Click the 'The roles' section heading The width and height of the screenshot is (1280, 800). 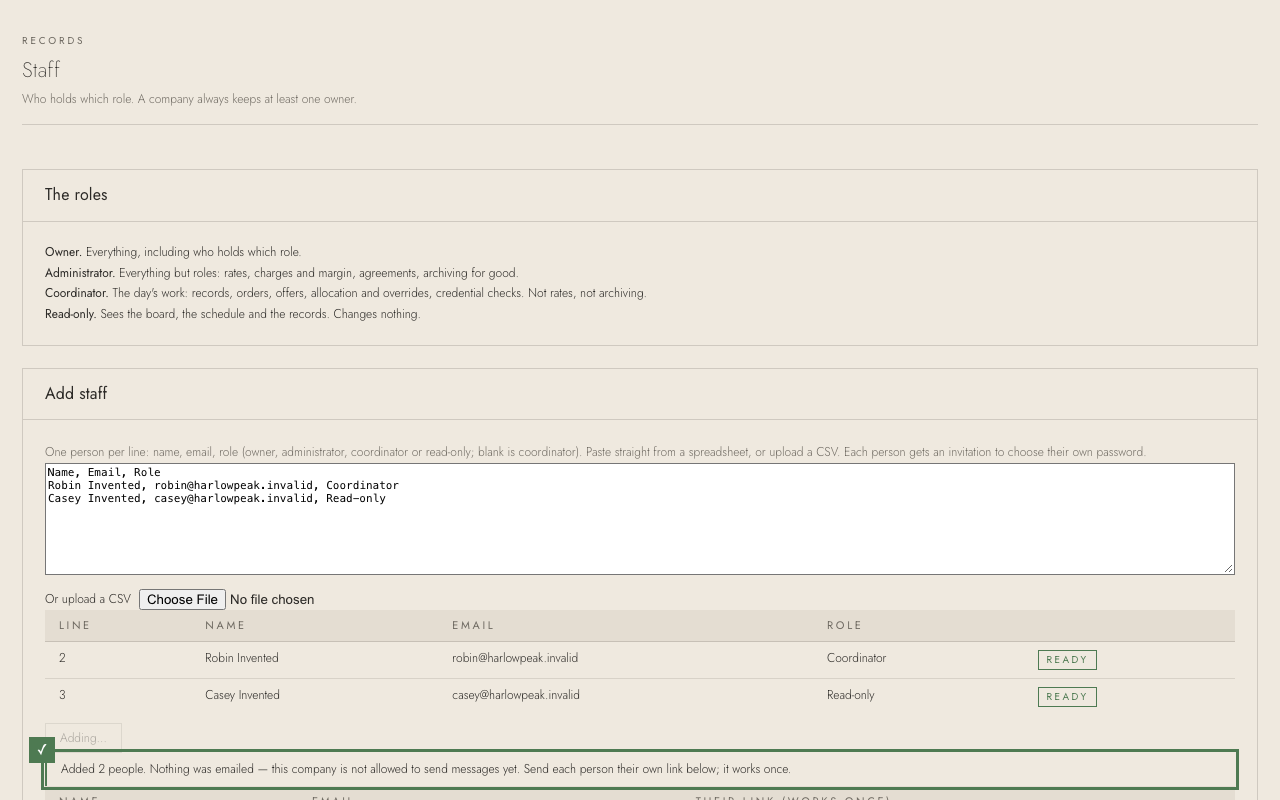(76, 195)
